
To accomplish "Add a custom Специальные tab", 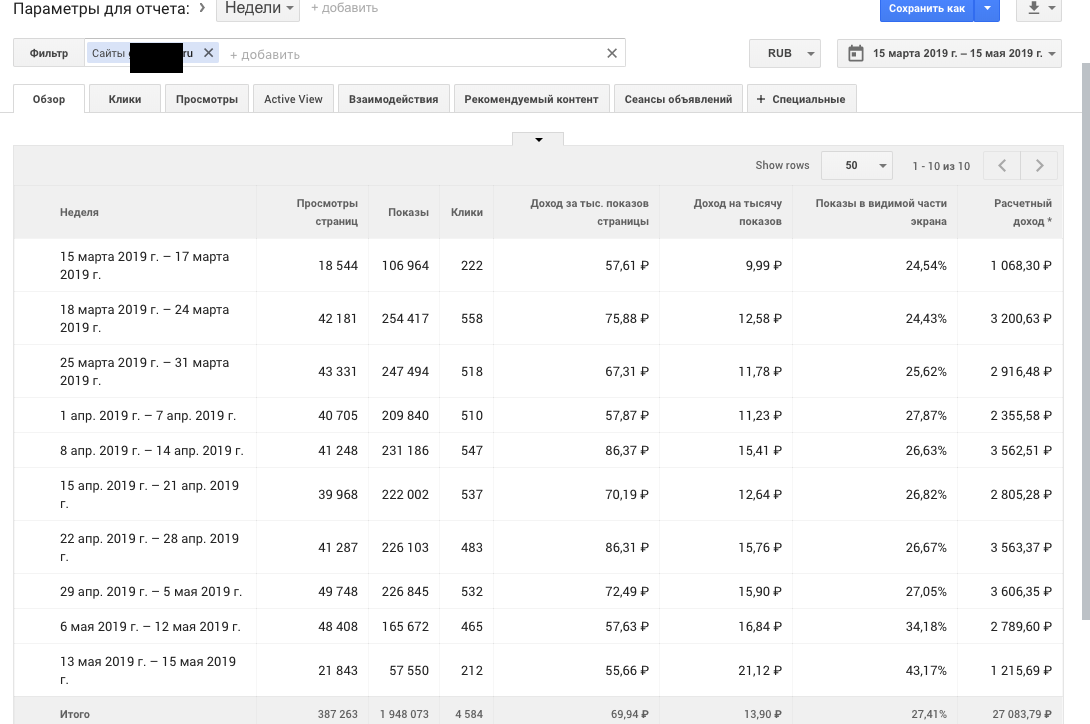I will [801, 99].
